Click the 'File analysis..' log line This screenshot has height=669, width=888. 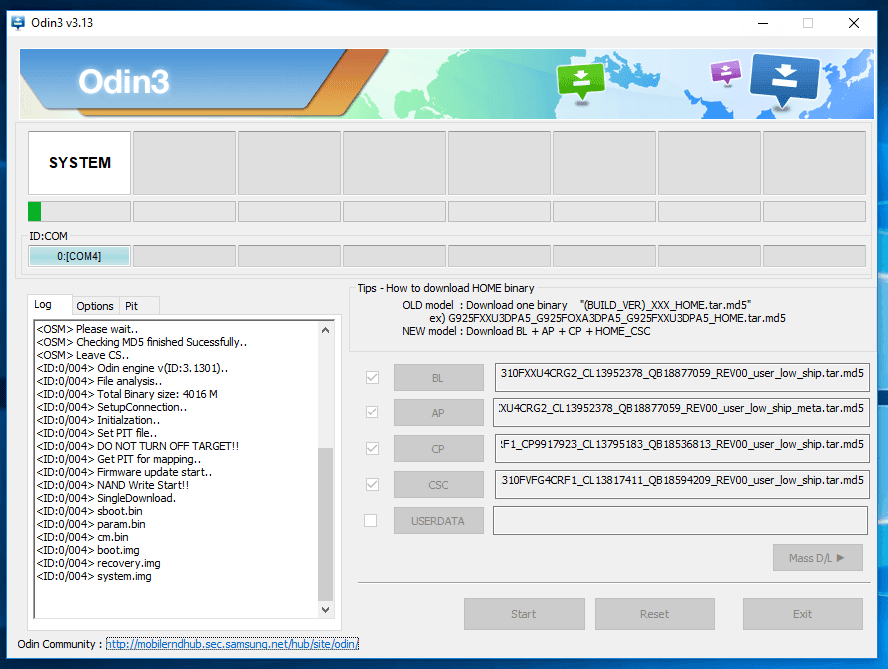99,381
